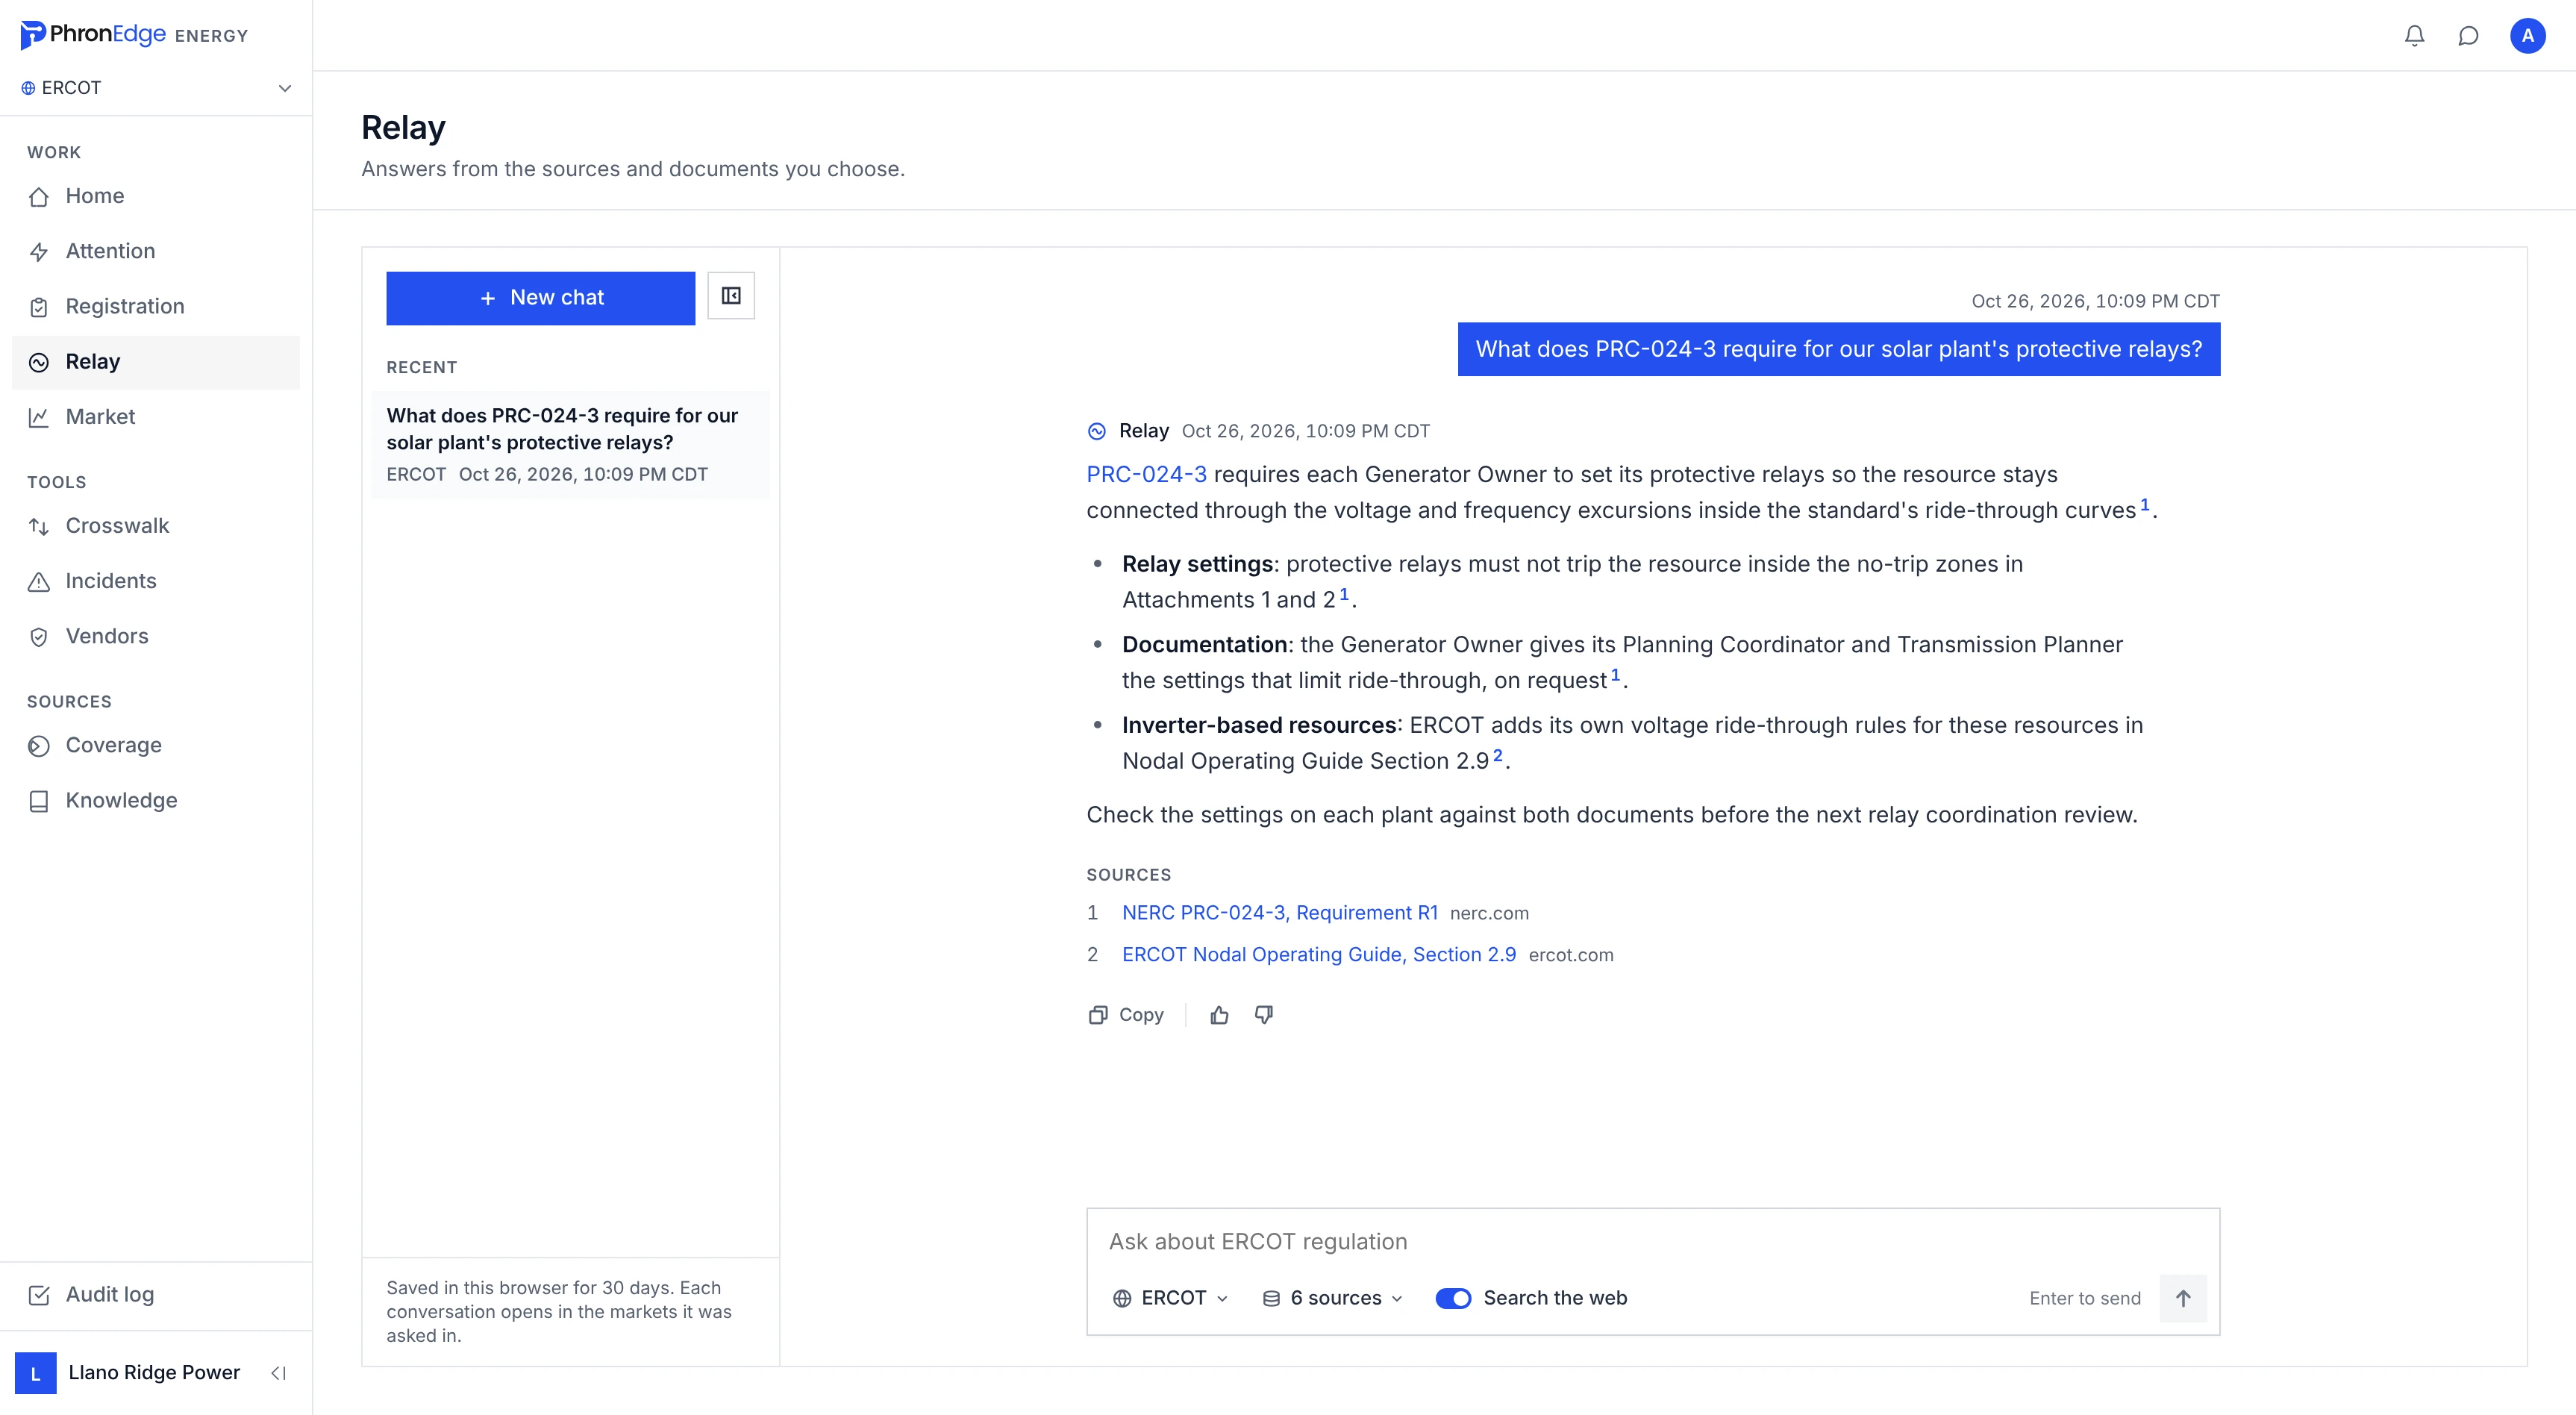Start a New chat

(x=541, y=298)
